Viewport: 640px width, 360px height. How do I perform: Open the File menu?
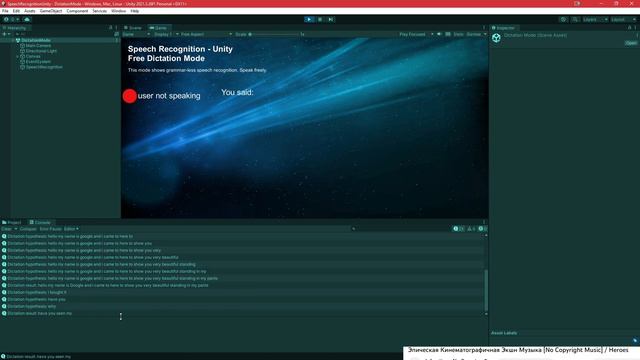tap(5, 11)
